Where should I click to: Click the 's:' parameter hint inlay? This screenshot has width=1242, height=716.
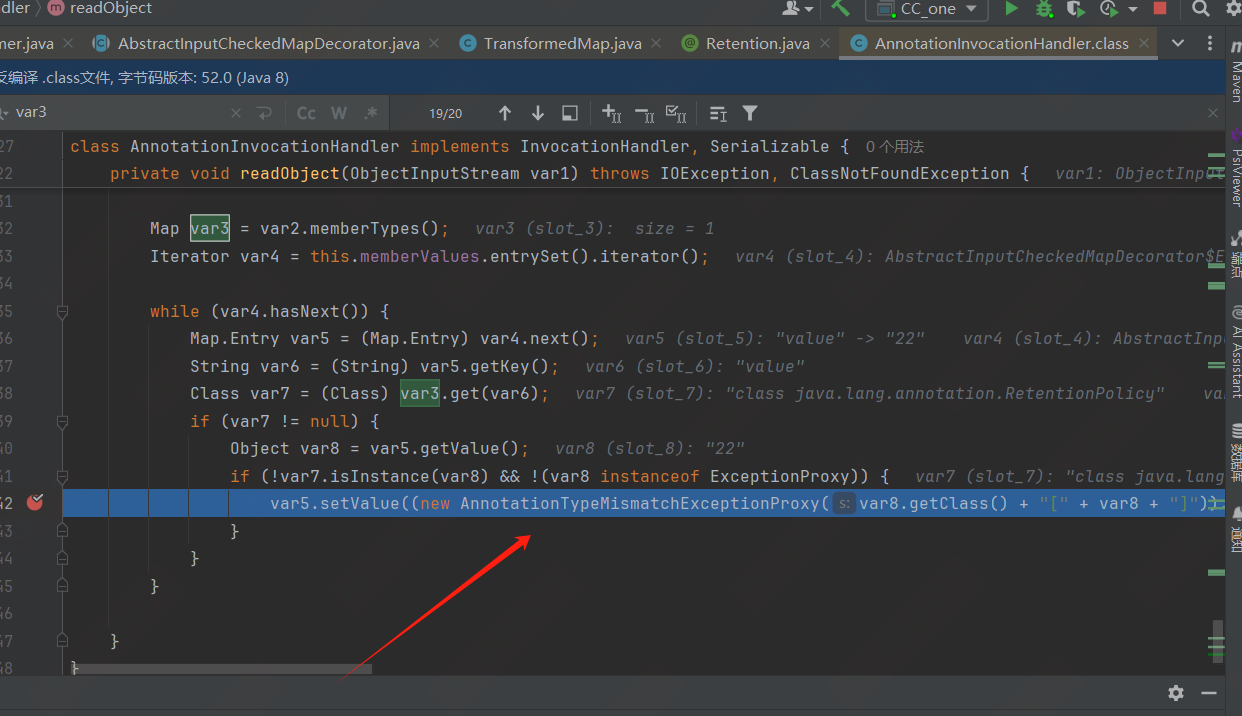click(x=843, y=503)
